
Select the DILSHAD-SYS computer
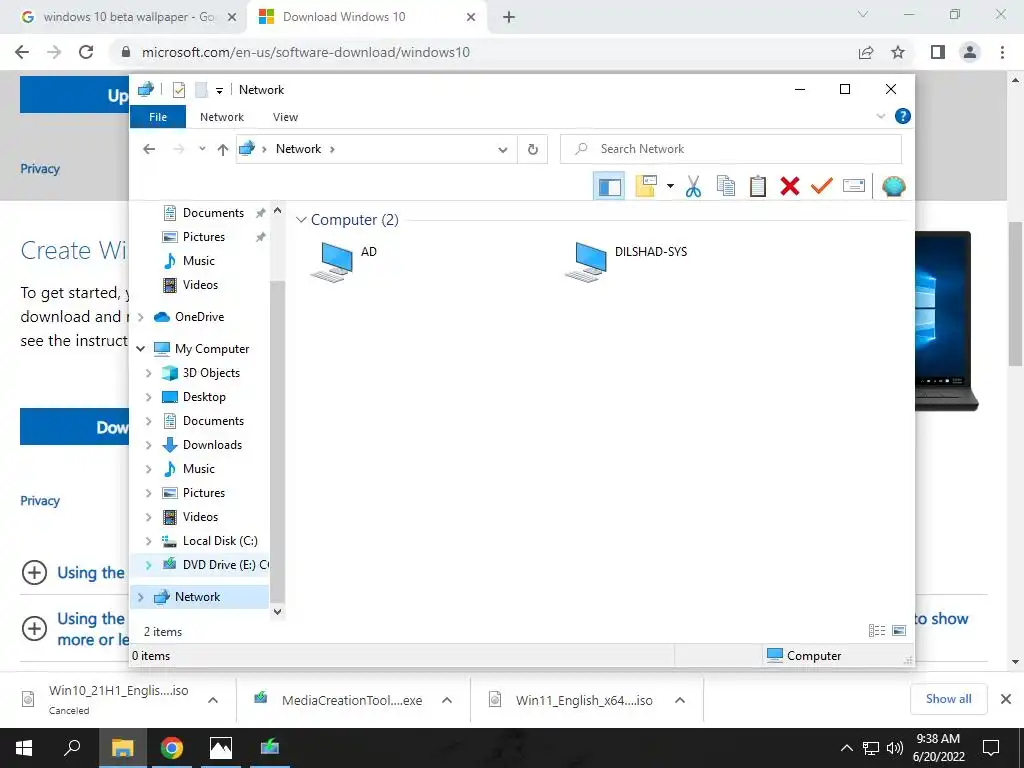pyautogui.click(x=626, y=261)
